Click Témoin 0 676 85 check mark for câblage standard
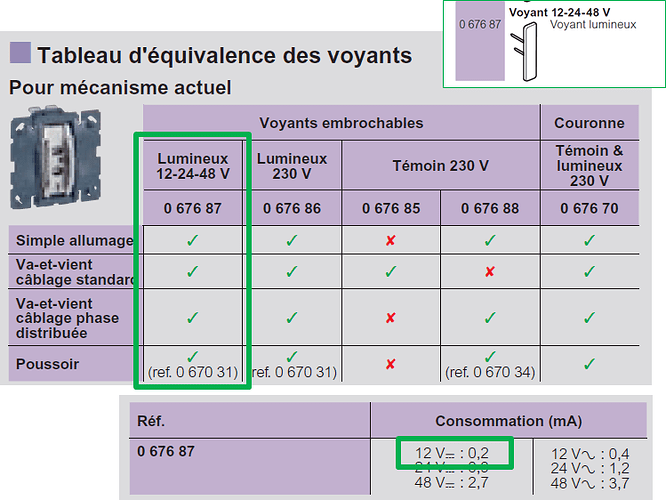This screenshot has width=666, height=500. (x=391, y=272)
